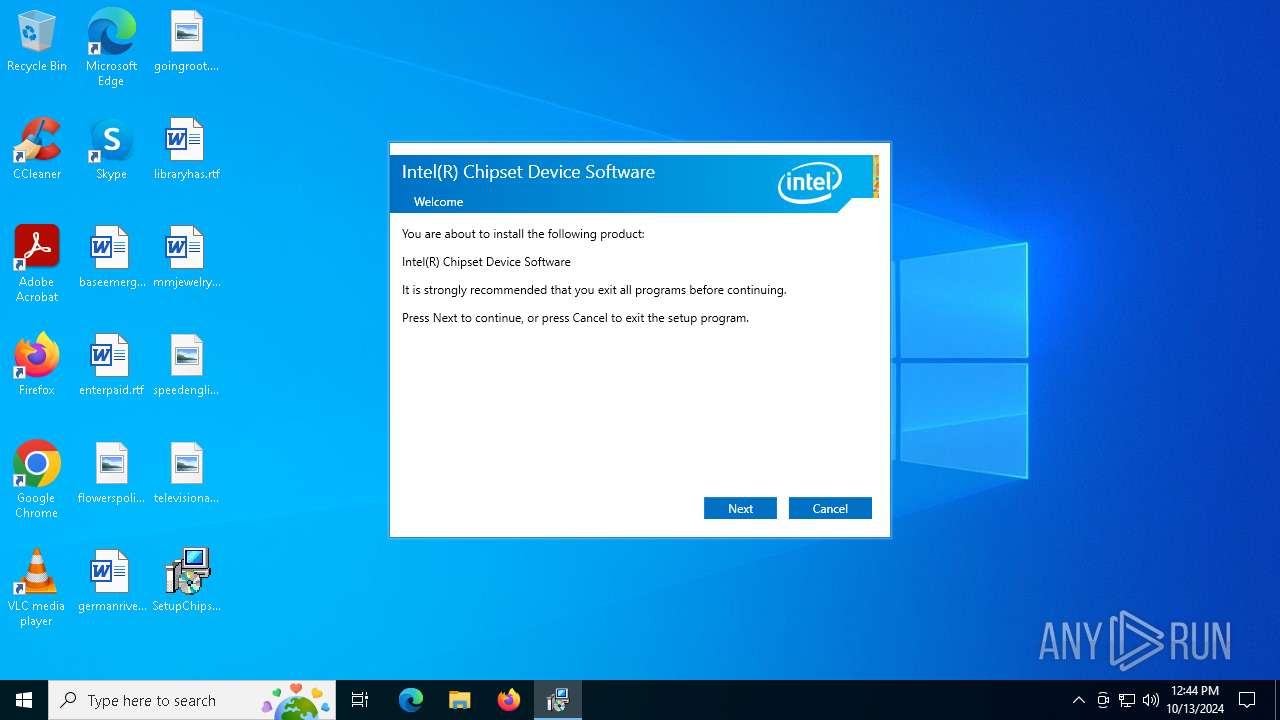Screen dimensions: 1280x720
Task: Select Google Chrome desktop shortcut
Action: [x=37, y=480]
